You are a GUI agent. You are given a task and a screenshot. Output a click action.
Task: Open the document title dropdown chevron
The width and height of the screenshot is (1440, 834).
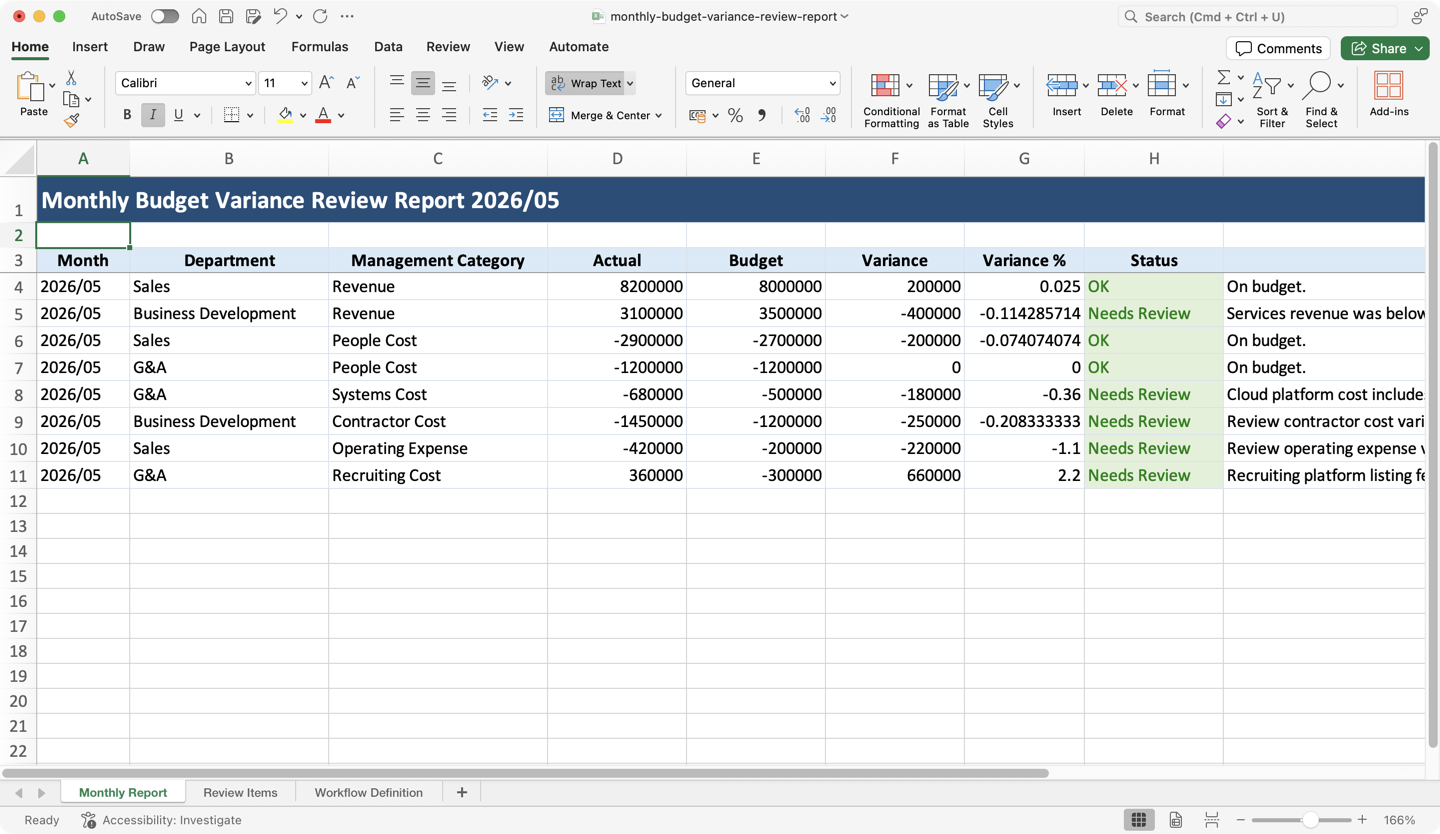(845, 17)
